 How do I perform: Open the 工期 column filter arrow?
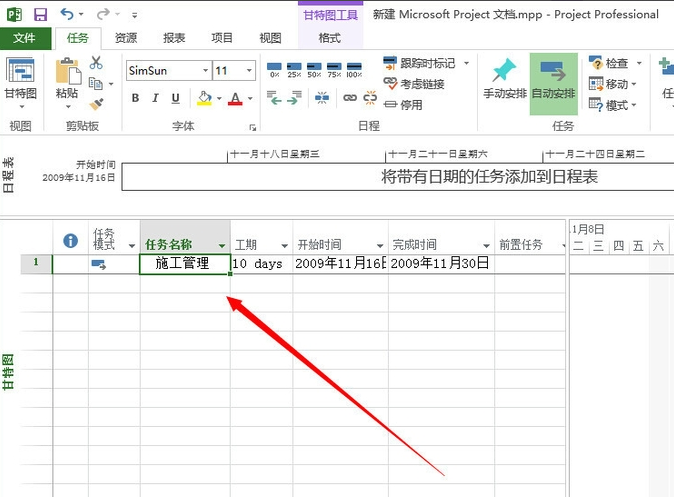coord(285,245)
